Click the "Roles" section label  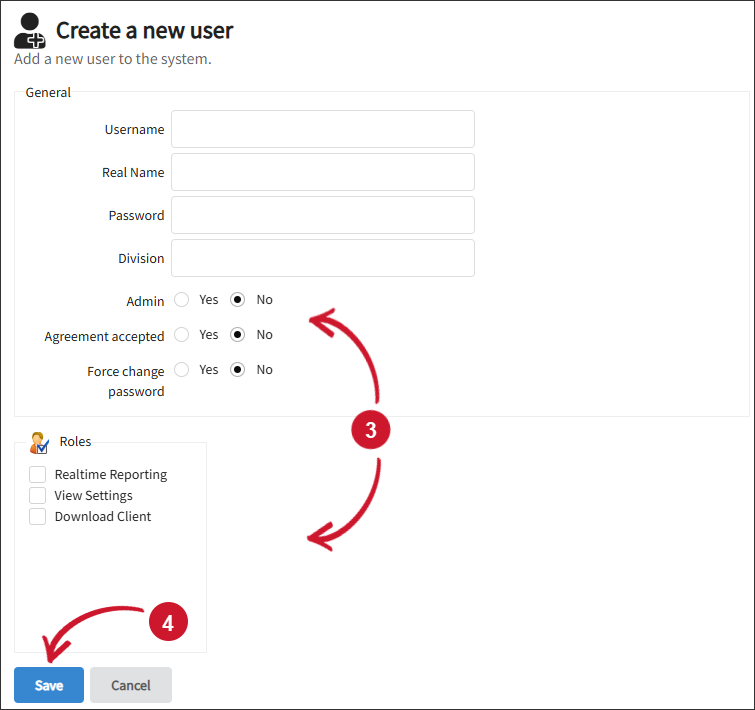point(75,441)
